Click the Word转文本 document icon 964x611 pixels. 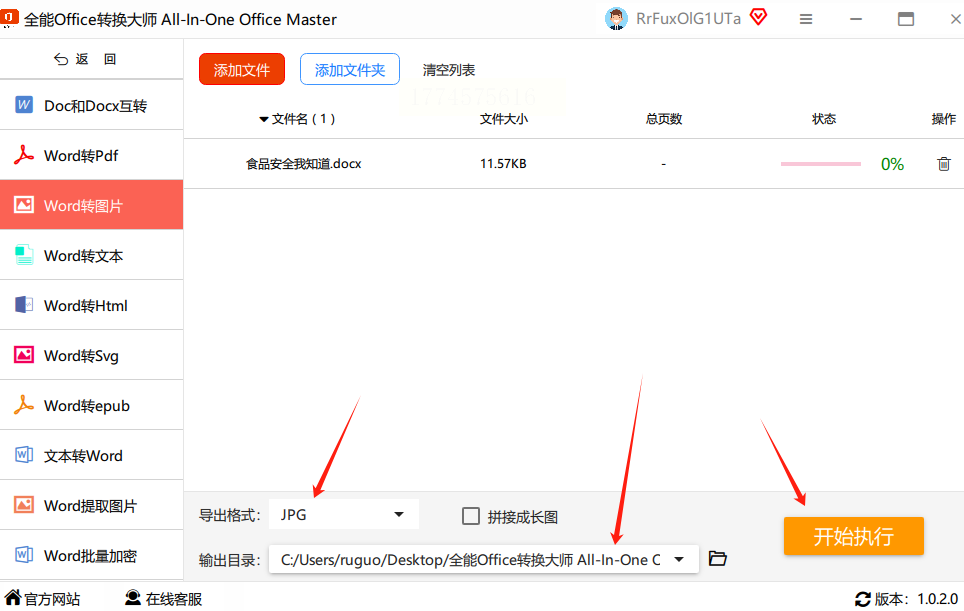click(24, 255)
